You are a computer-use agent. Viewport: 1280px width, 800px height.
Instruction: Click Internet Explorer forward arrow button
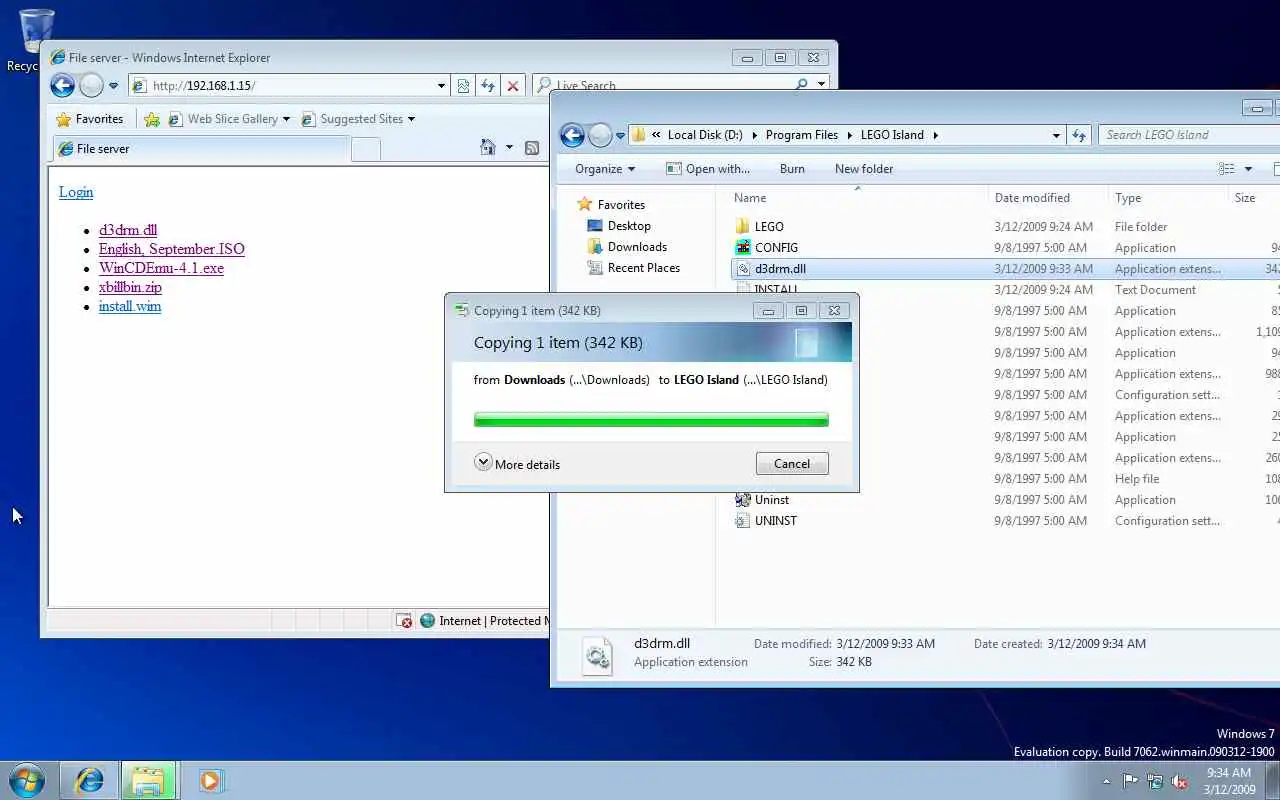(91, 86)
